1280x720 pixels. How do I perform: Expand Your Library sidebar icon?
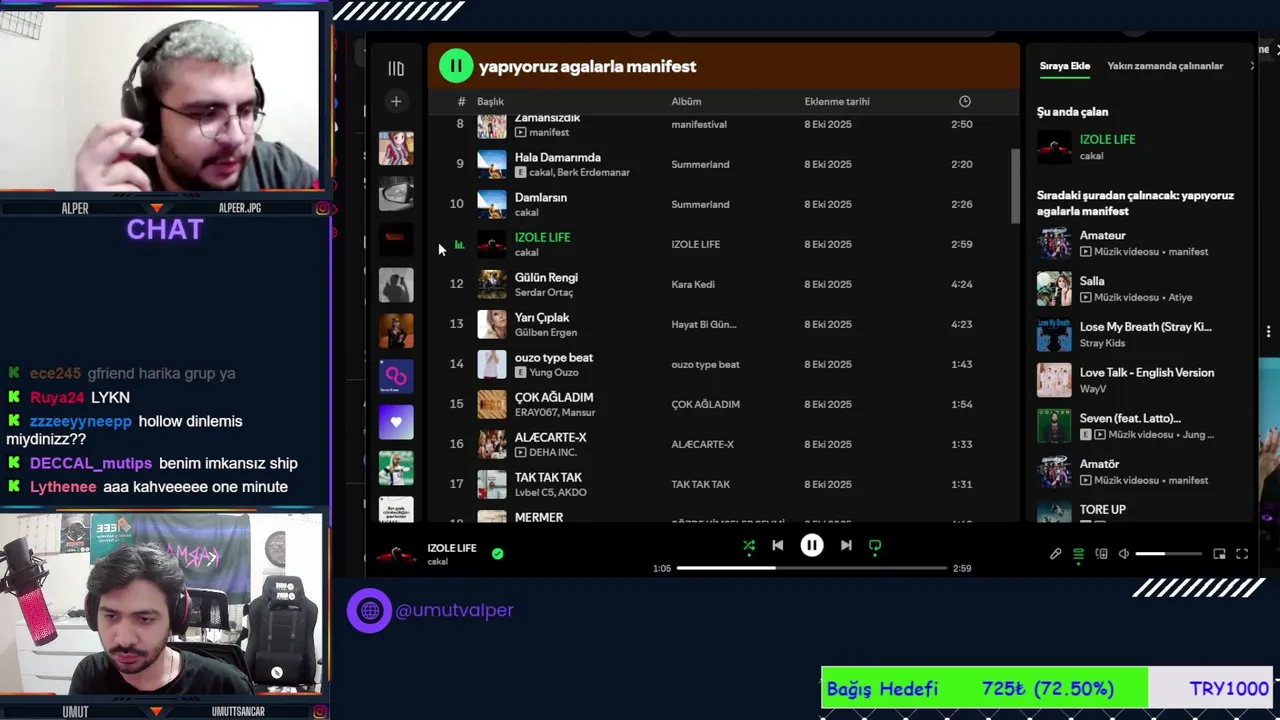(396, 68)
